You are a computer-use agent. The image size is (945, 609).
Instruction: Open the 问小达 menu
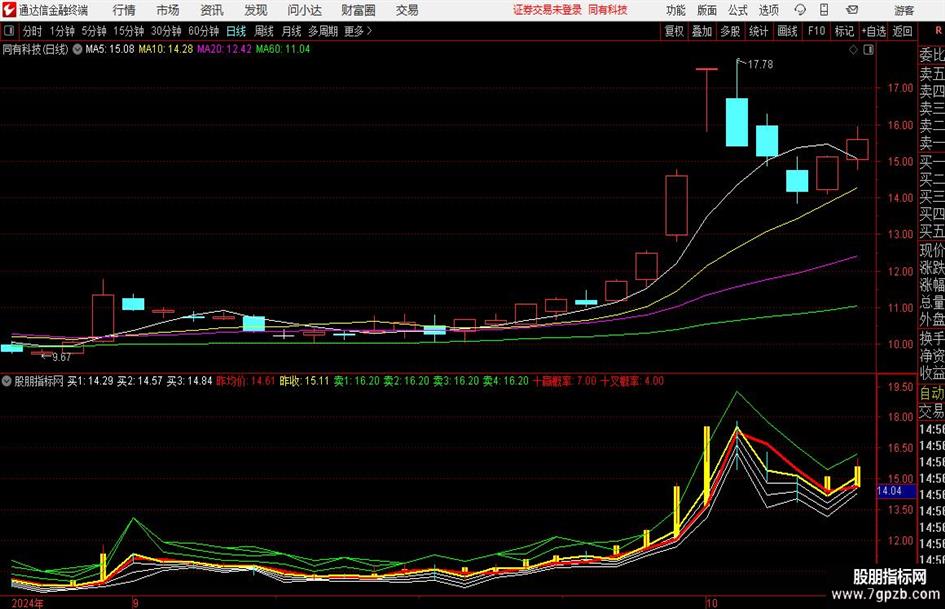[304, 10]
